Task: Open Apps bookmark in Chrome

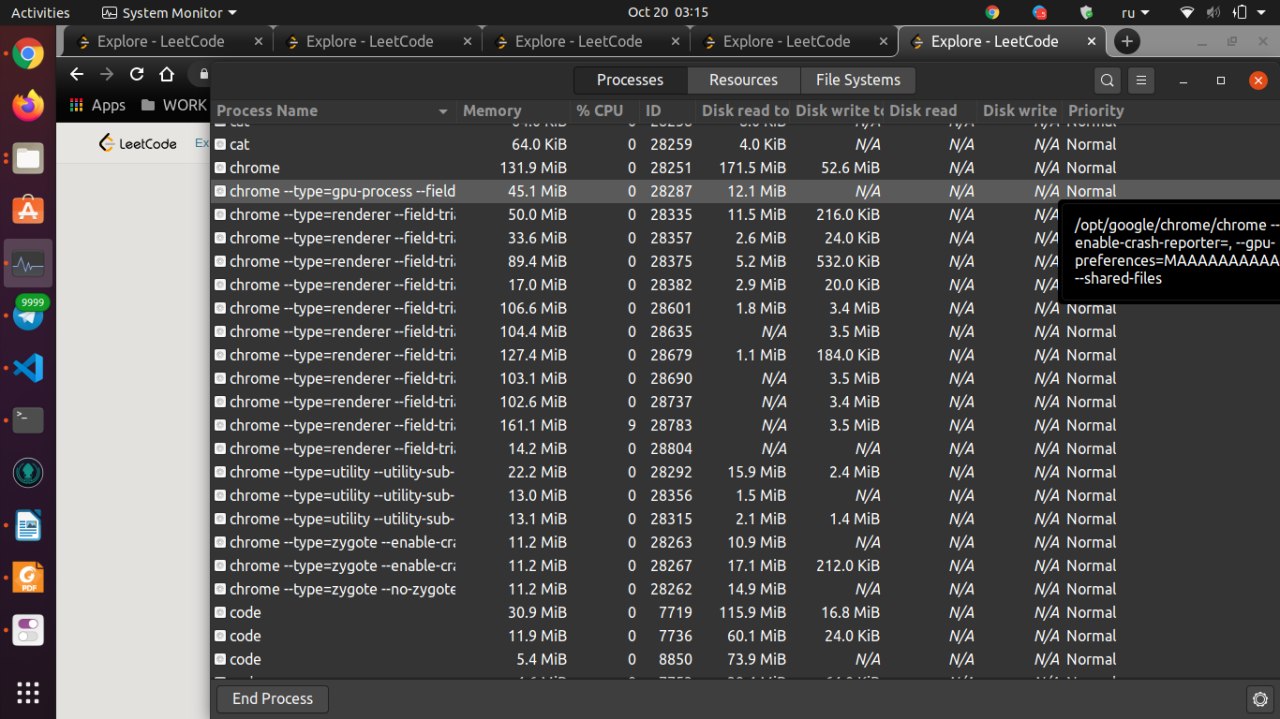Action: [x=97, y=105]
